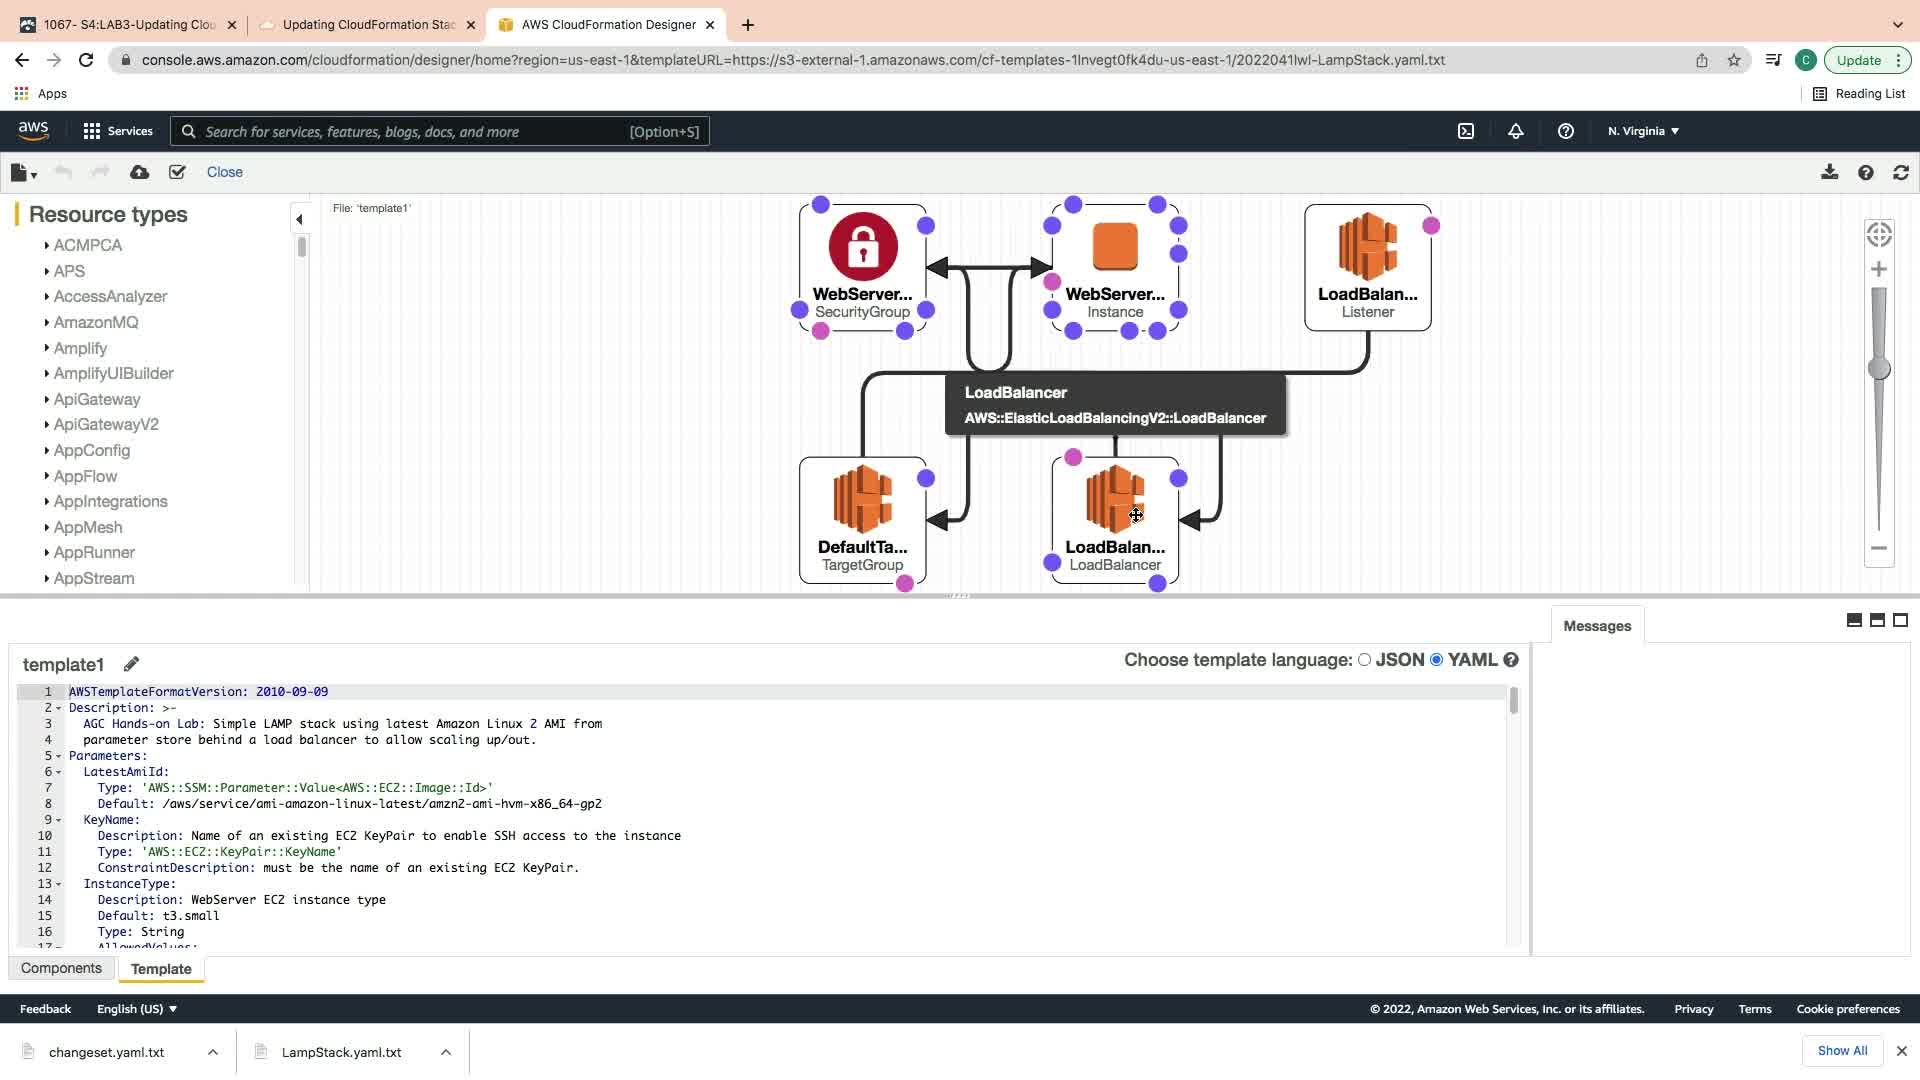
Task: Click the Feedback link in footer
Action: [45, 1009]
